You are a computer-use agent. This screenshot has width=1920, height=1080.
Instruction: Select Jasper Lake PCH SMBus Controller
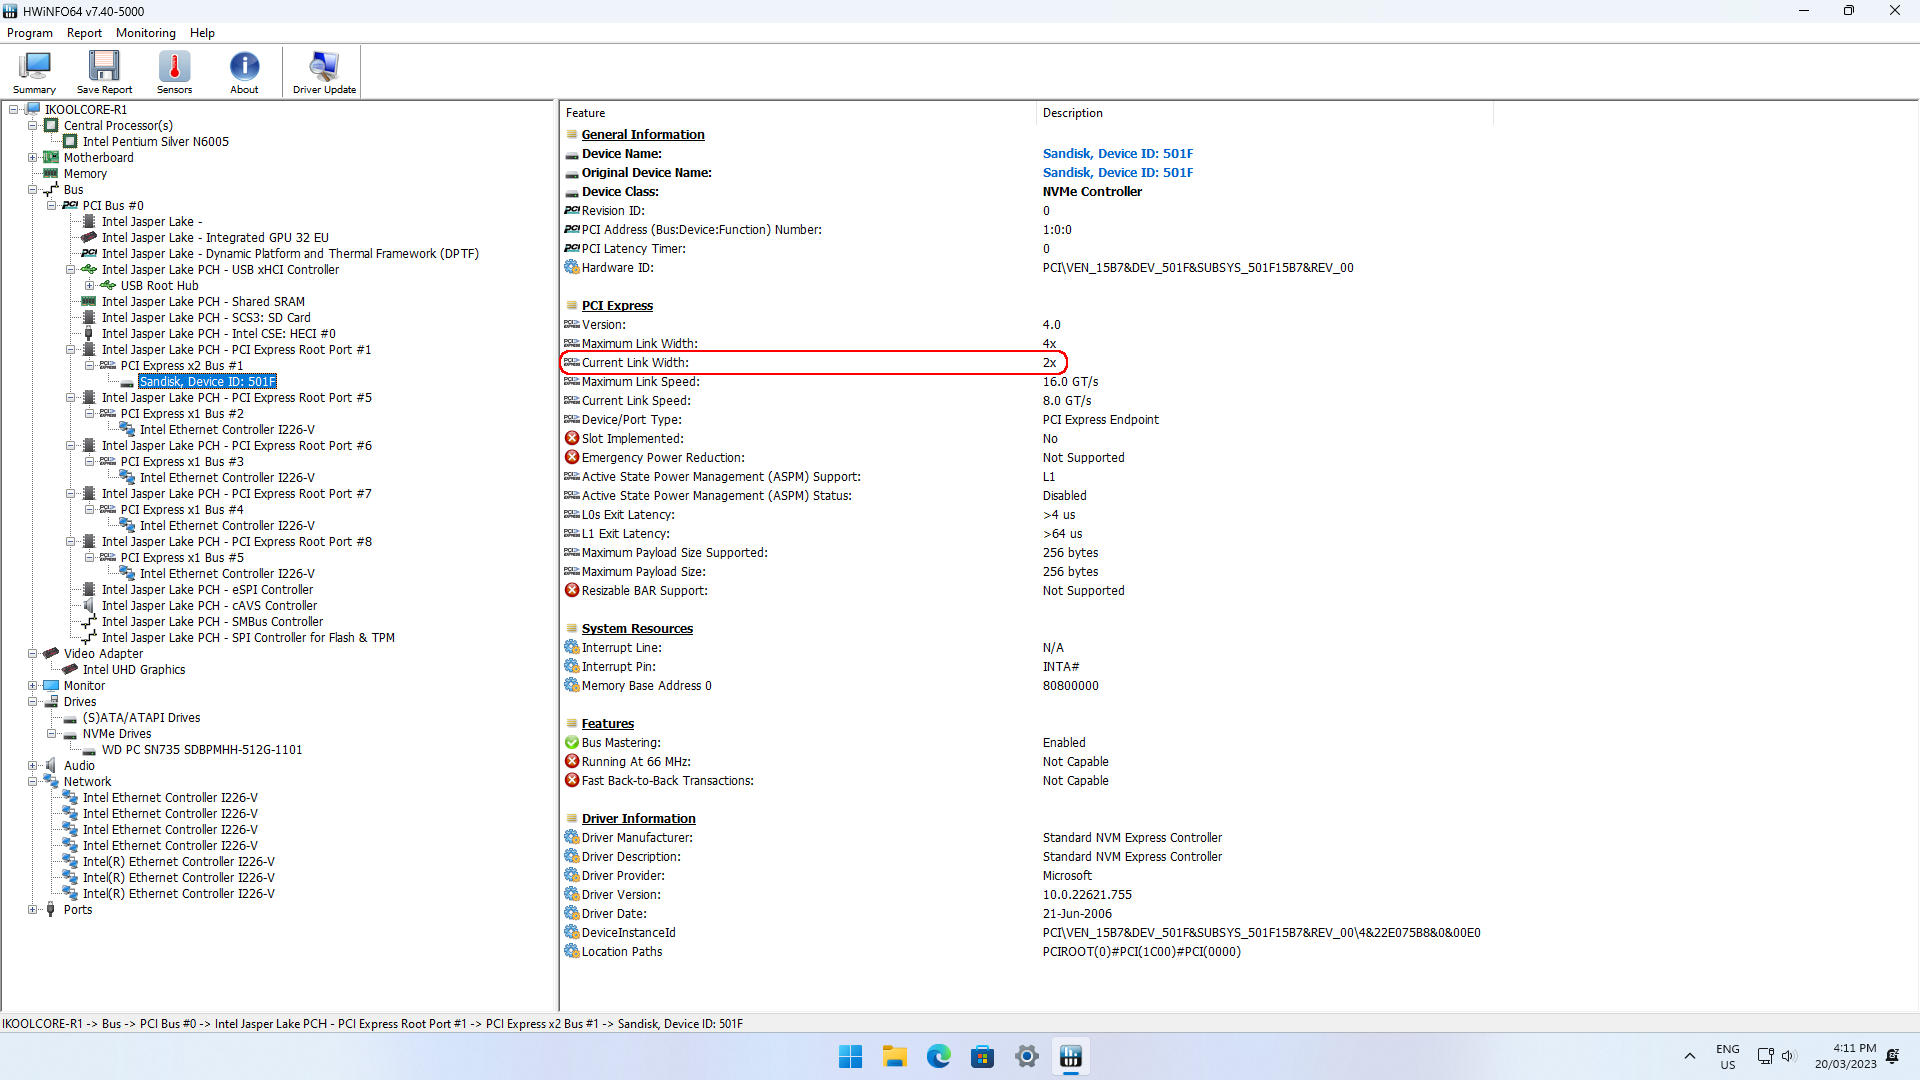click(x=212, y=622)
